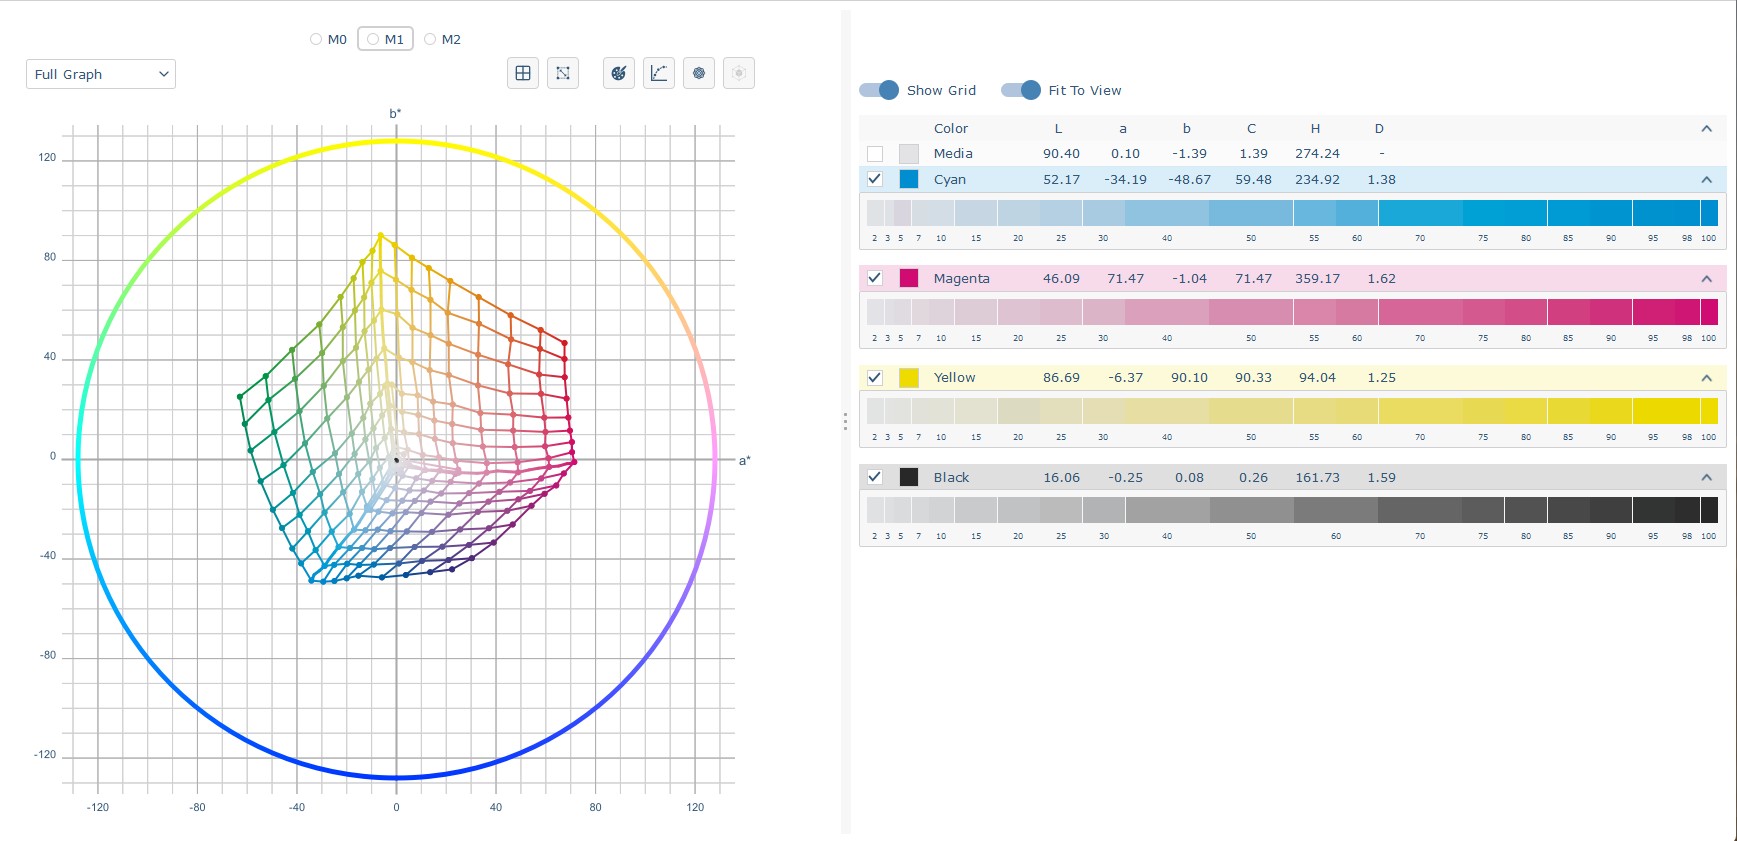Collapse the Yellow tone ramp section
This screenshot has width=1737, height=841.
pyautogui.click(x=1707, y=378)
